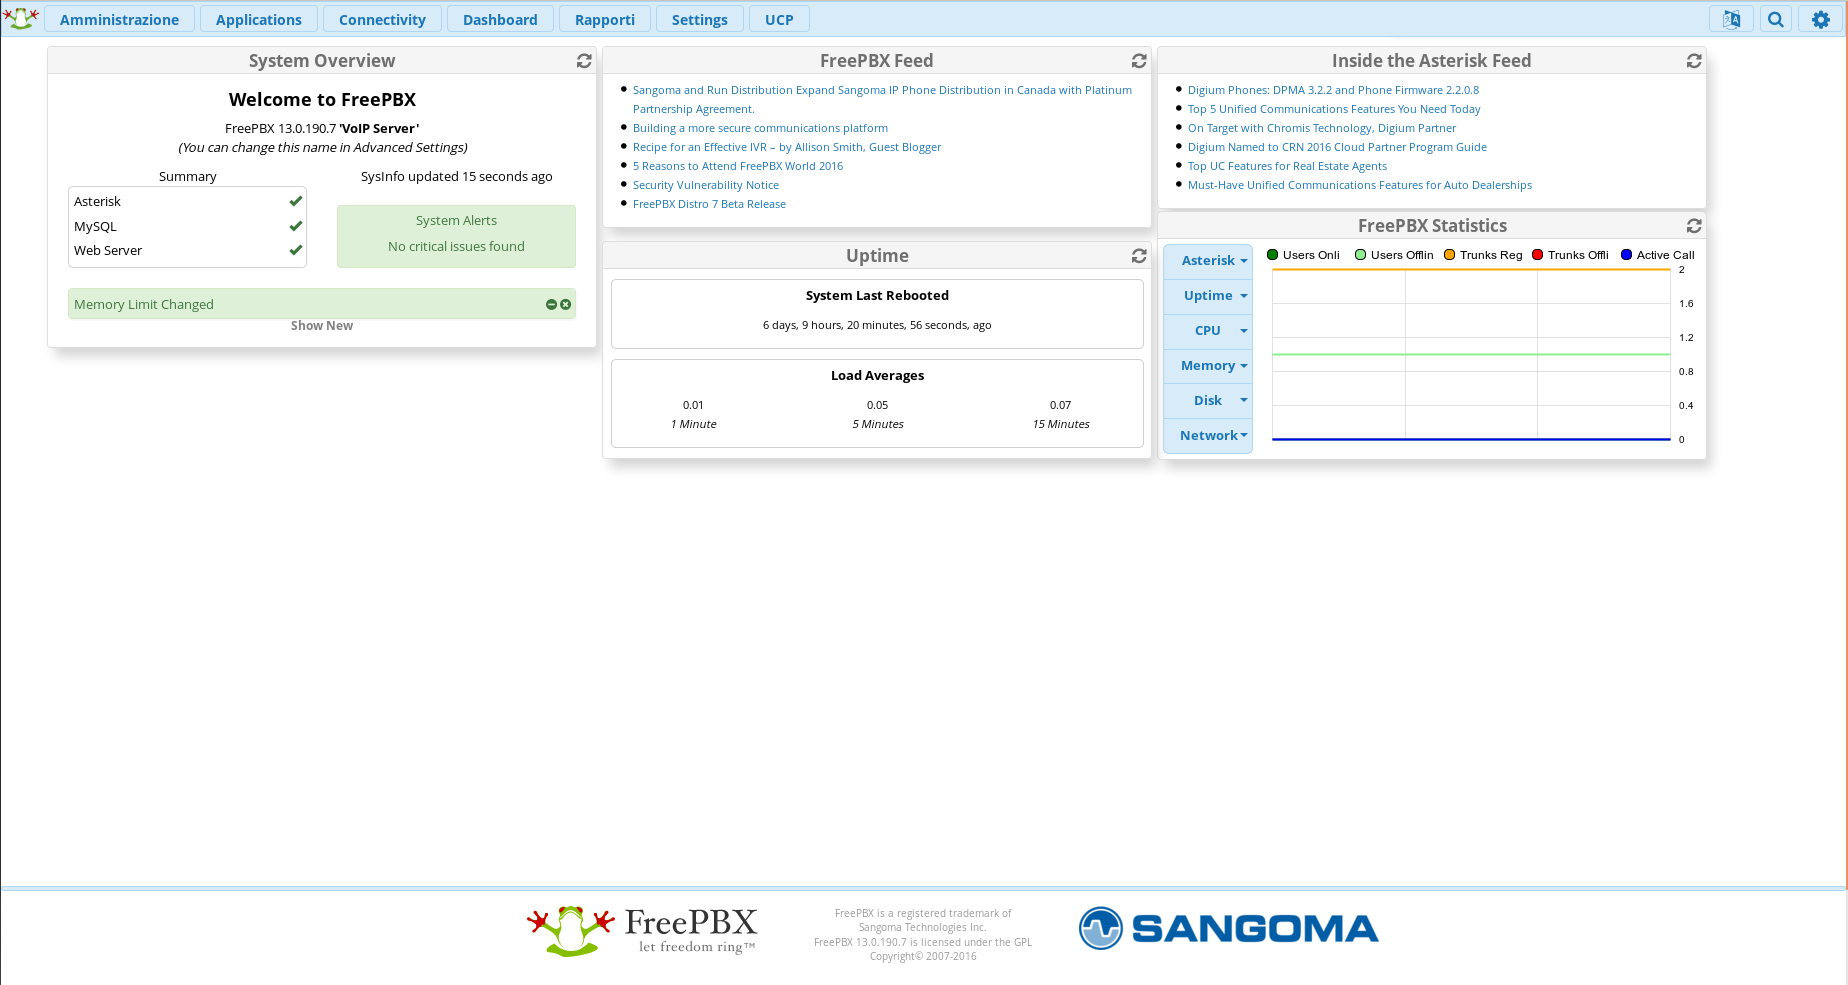Refresh the System Overview panel
Image resolution: width=1848 pixels, height=985 pixels.
(x=584, y=61)
